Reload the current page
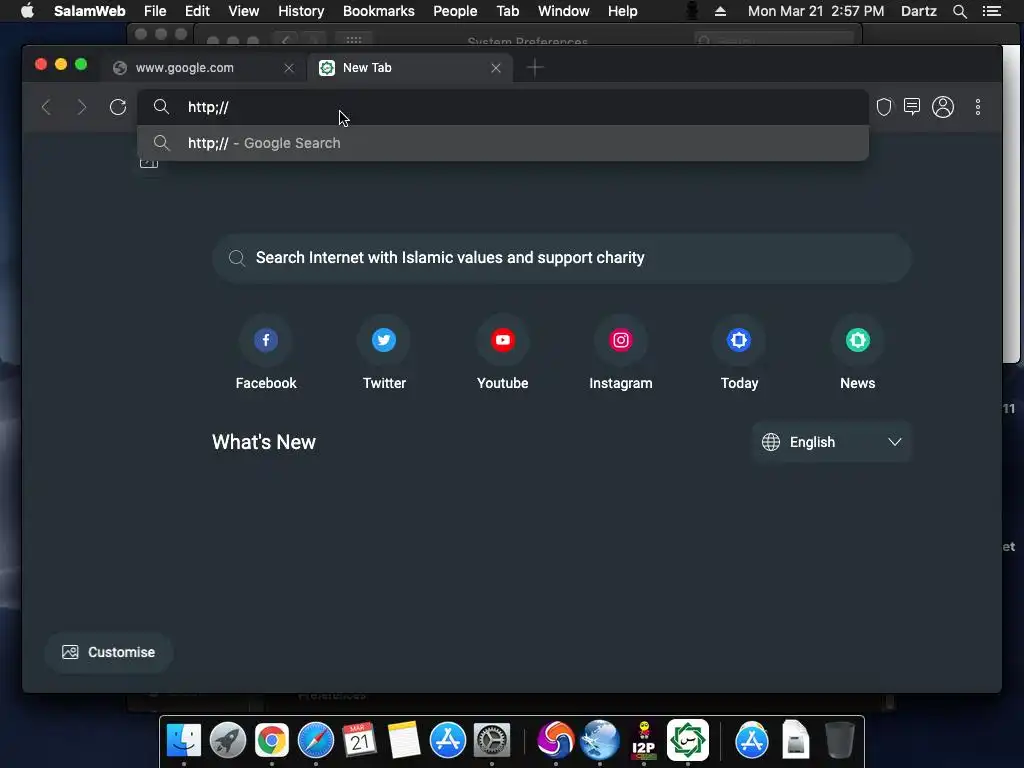 [x=118, y=107]
